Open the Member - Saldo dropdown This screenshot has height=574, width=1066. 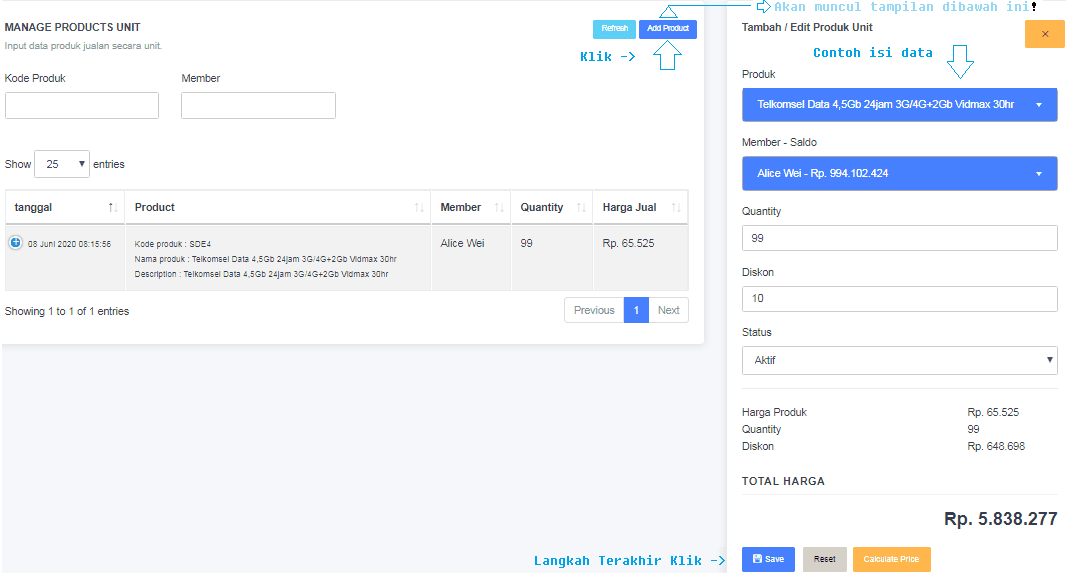(899, 173)
